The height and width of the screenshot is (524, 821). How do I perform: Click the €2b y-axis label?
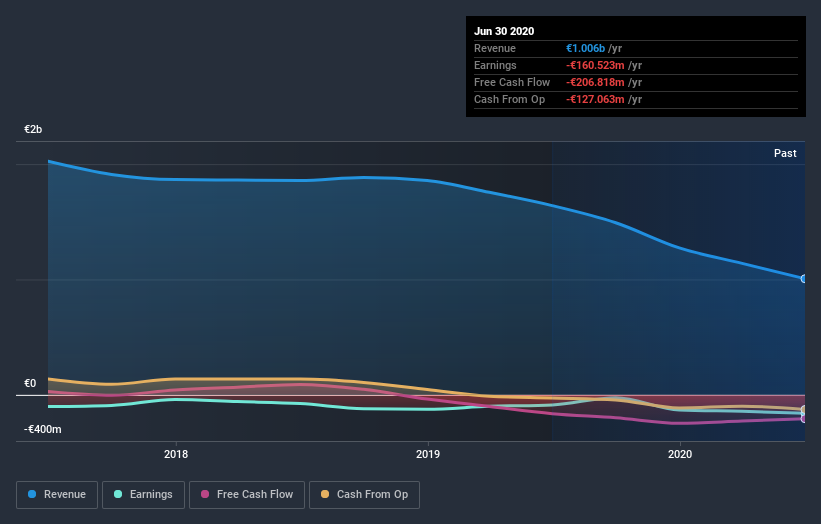tap(33, 129)
